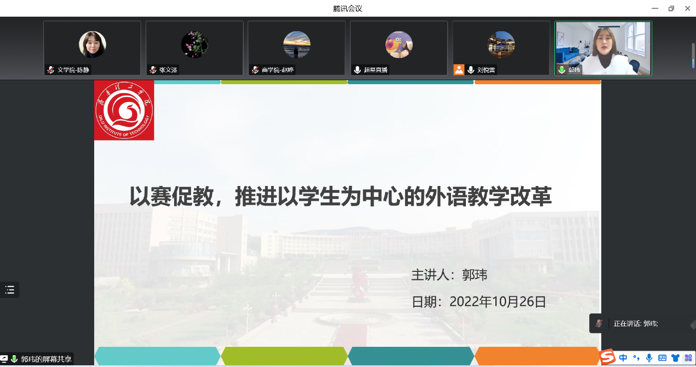Open the skin shirt icon in IME bar
The width and height of the screenshot is (696, 367).
coord(675,358)
